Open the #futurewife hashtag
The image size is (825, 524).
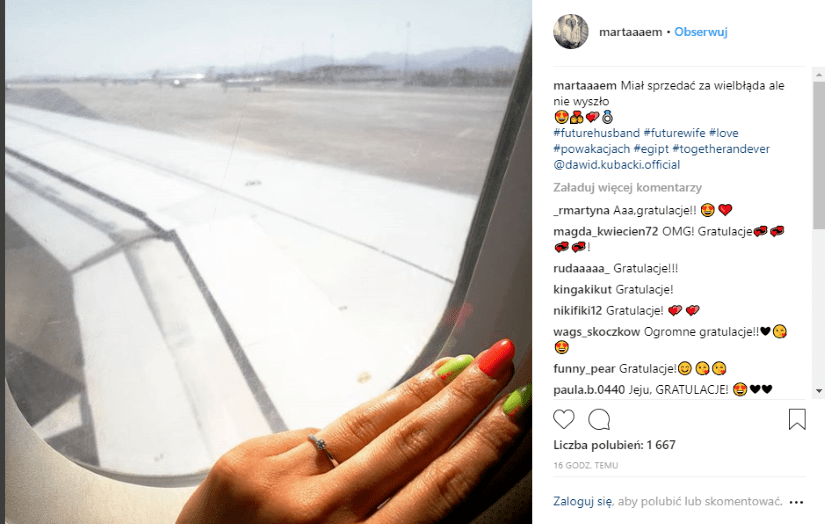674,133
